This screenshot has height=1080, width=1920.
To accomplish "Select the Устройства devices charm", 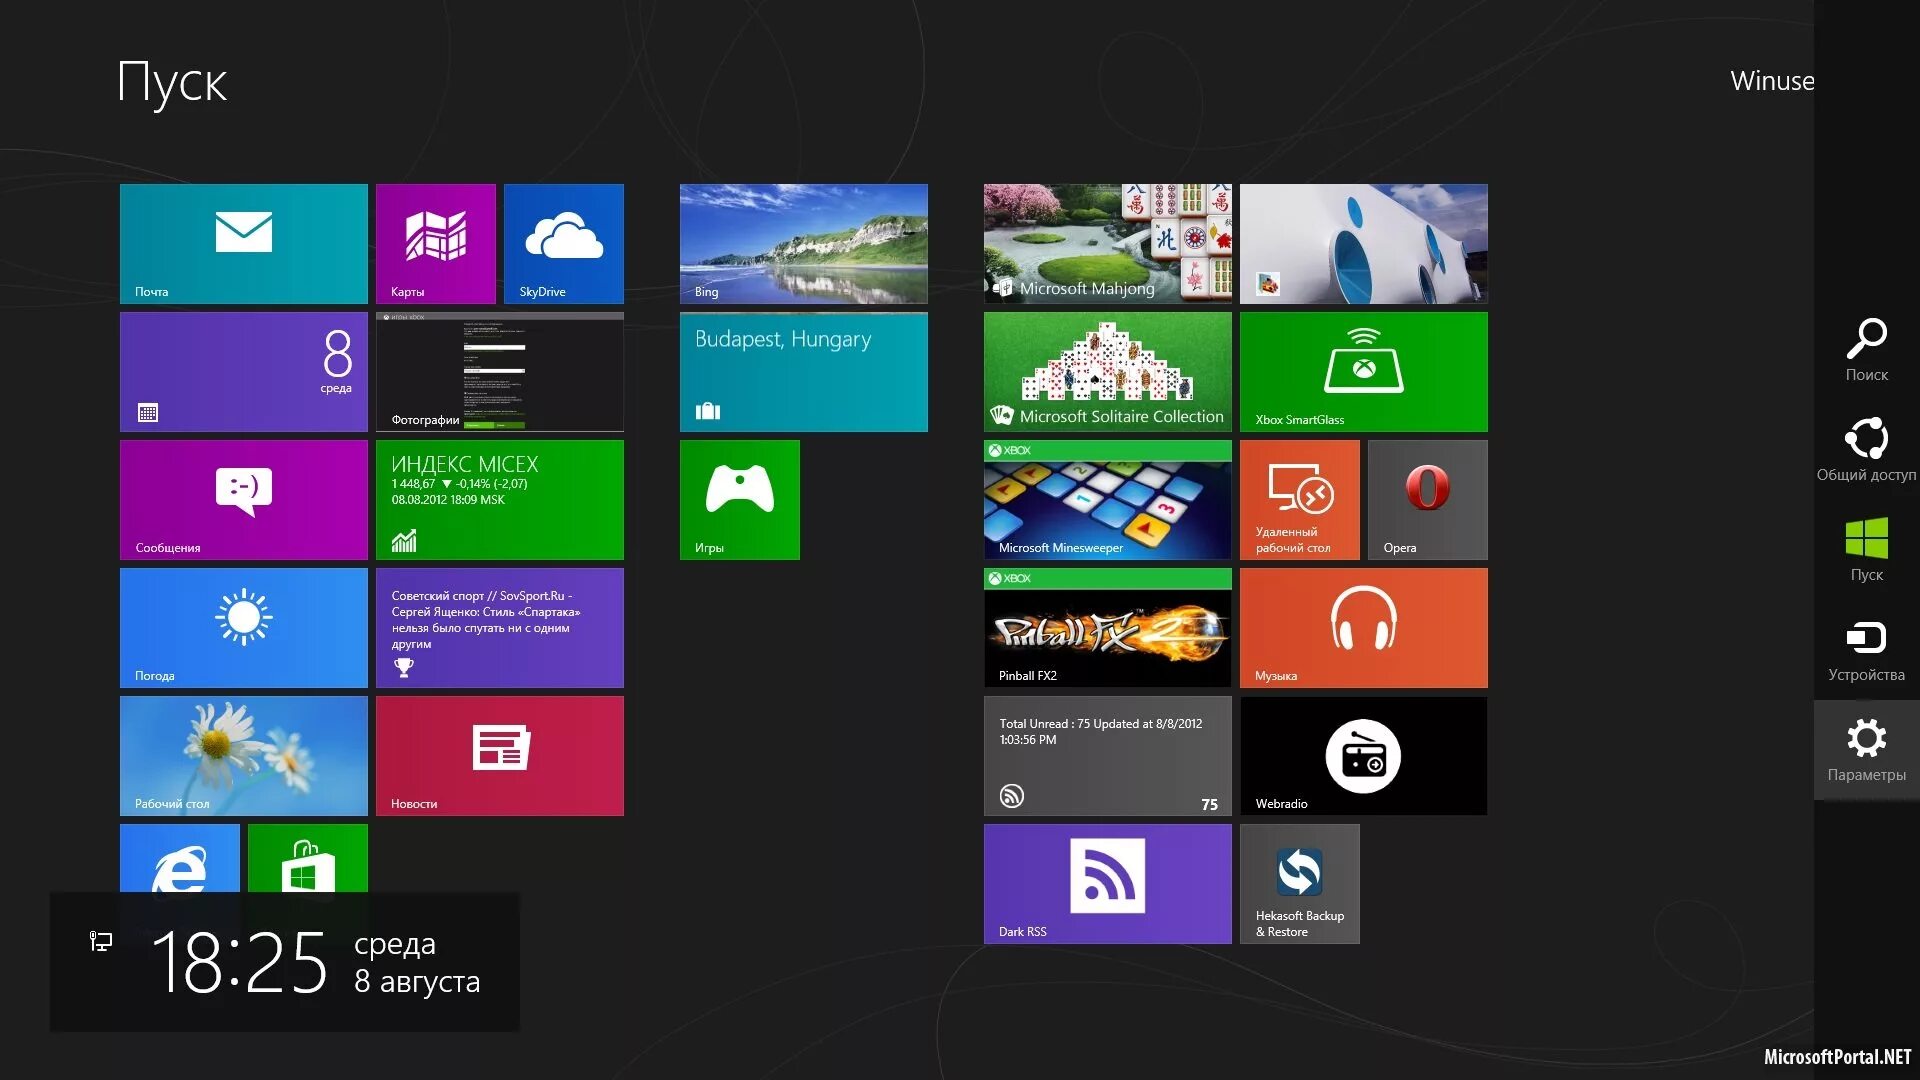I will 1866,650.
